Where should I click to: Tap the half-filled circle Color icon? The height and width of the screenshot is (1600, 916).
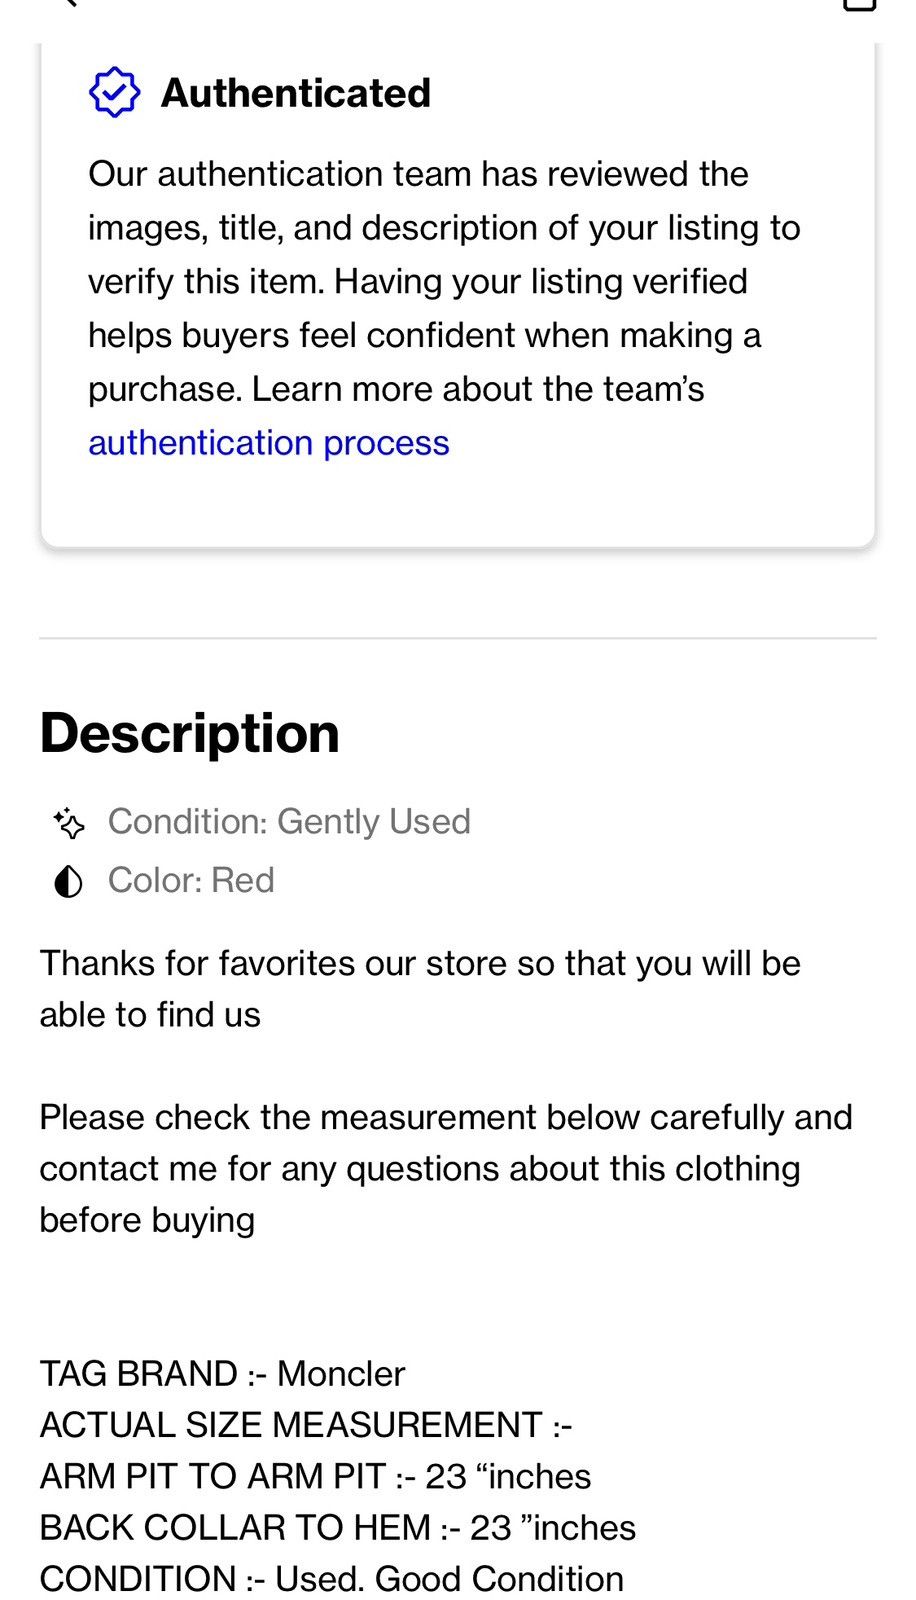click(68, 882)
